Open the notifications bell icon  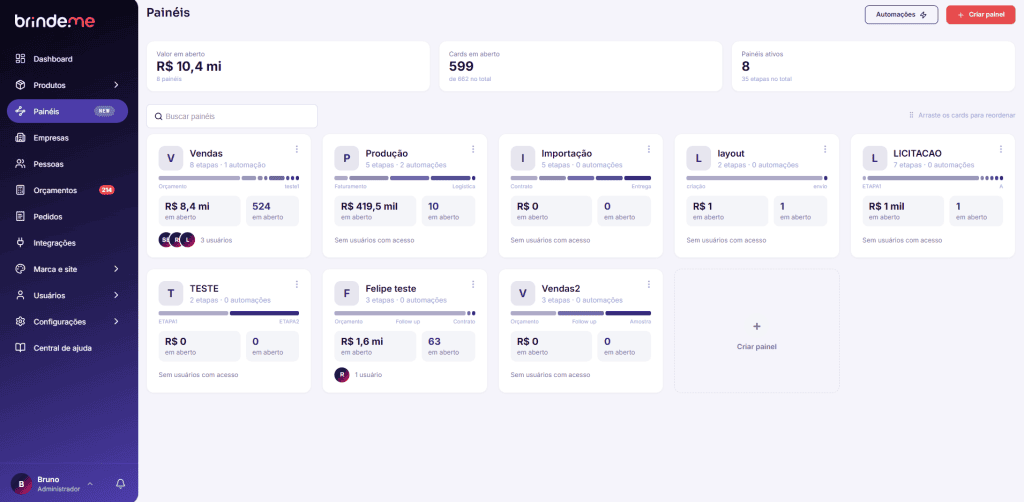coord(120,484)
